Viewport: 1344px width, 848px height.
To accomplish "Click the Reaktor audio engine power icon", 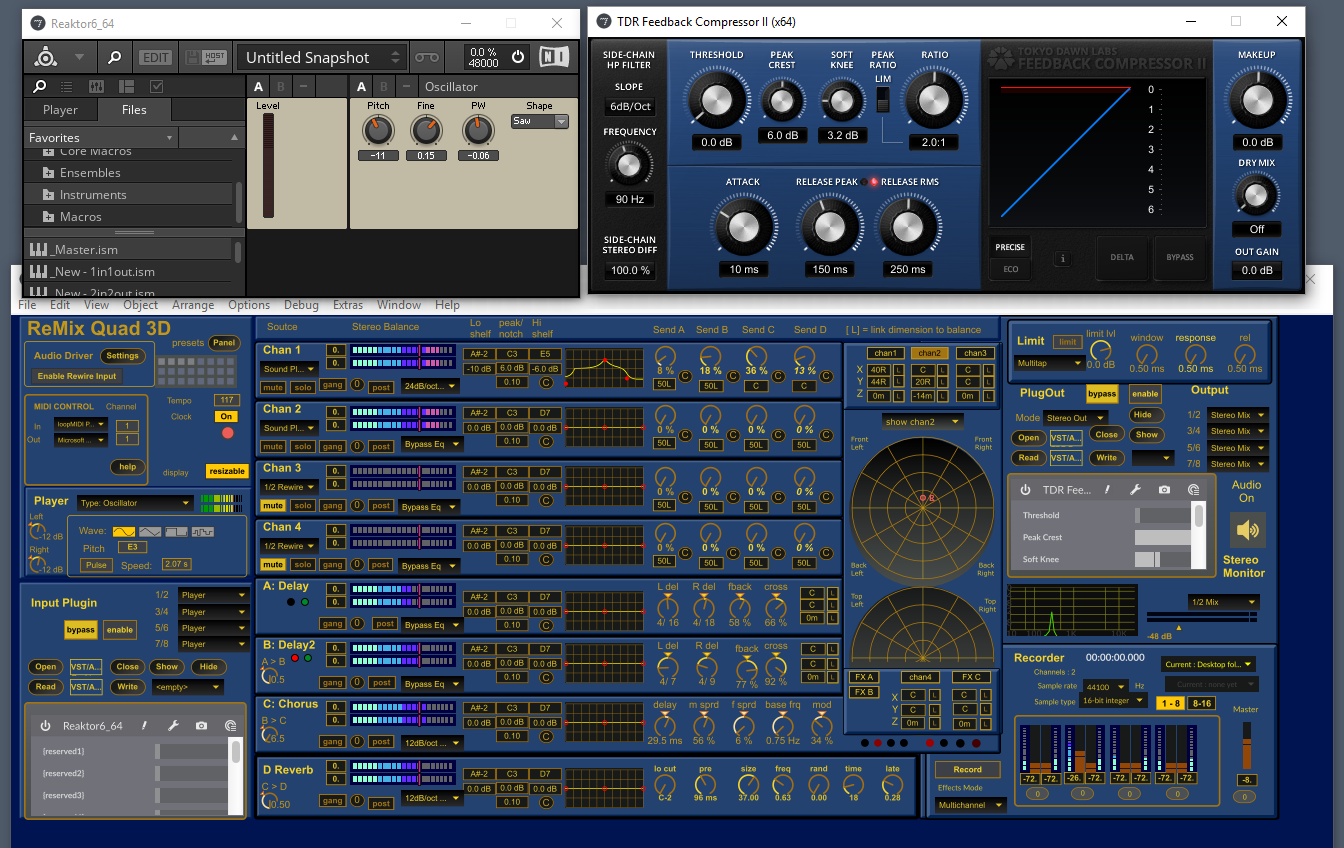I will tap(518, 57).
